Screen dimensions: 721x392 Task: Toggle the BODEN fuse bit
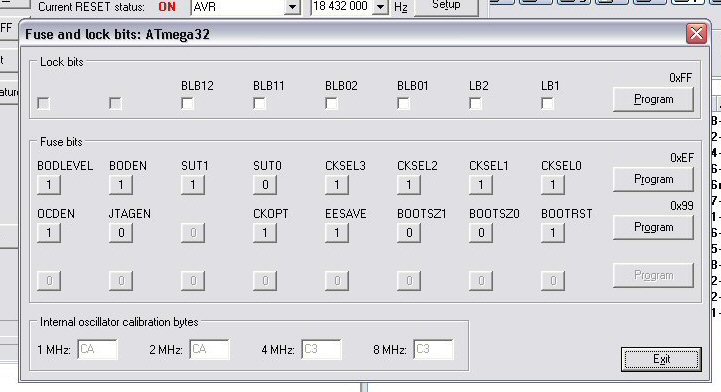click(x=121, y=185)
